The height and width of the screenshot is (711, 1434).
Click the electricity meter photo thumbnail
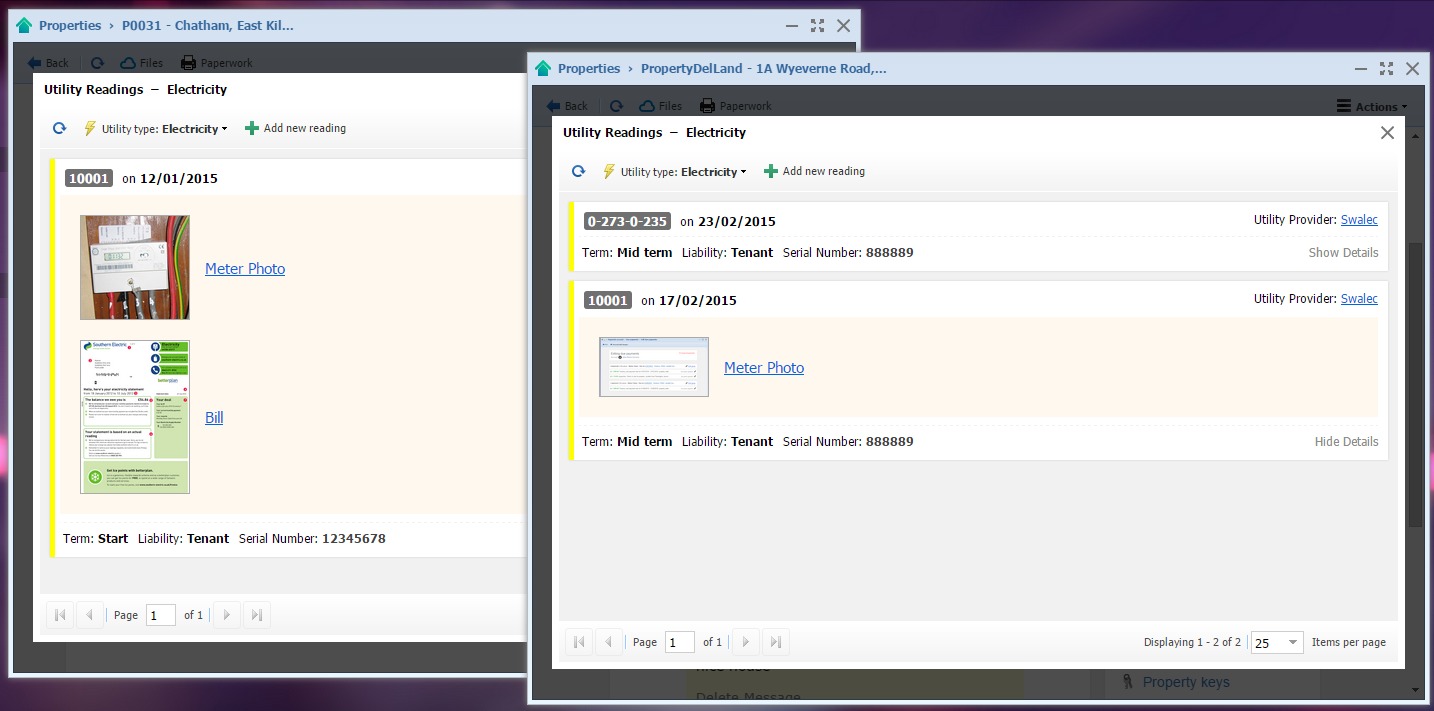135,267
